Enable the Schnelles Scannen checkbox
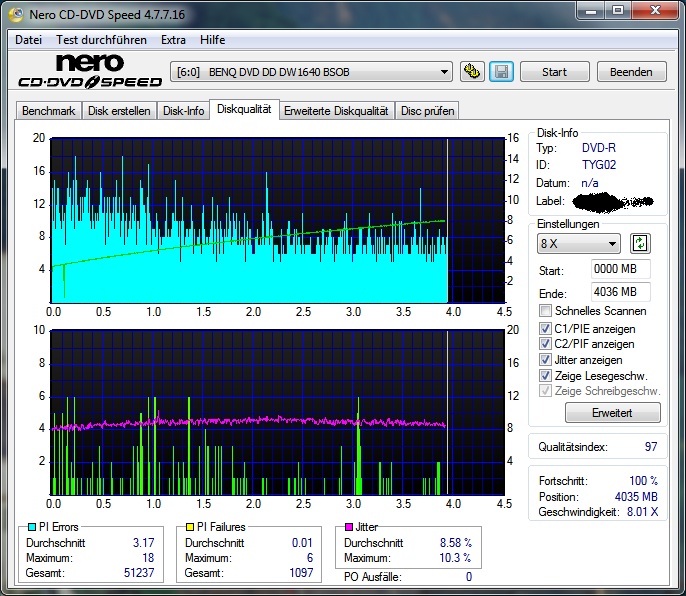Viewport: 686px width, 596px height. coord(545,312)
